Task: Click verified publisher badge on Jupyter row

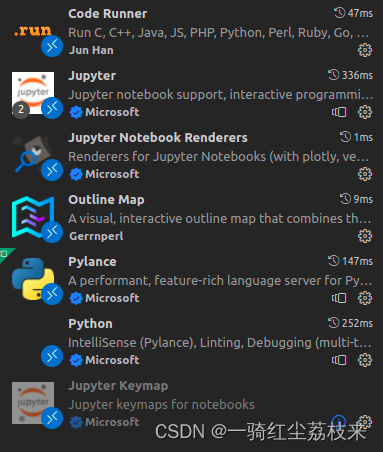Action: tap(76, 112)
